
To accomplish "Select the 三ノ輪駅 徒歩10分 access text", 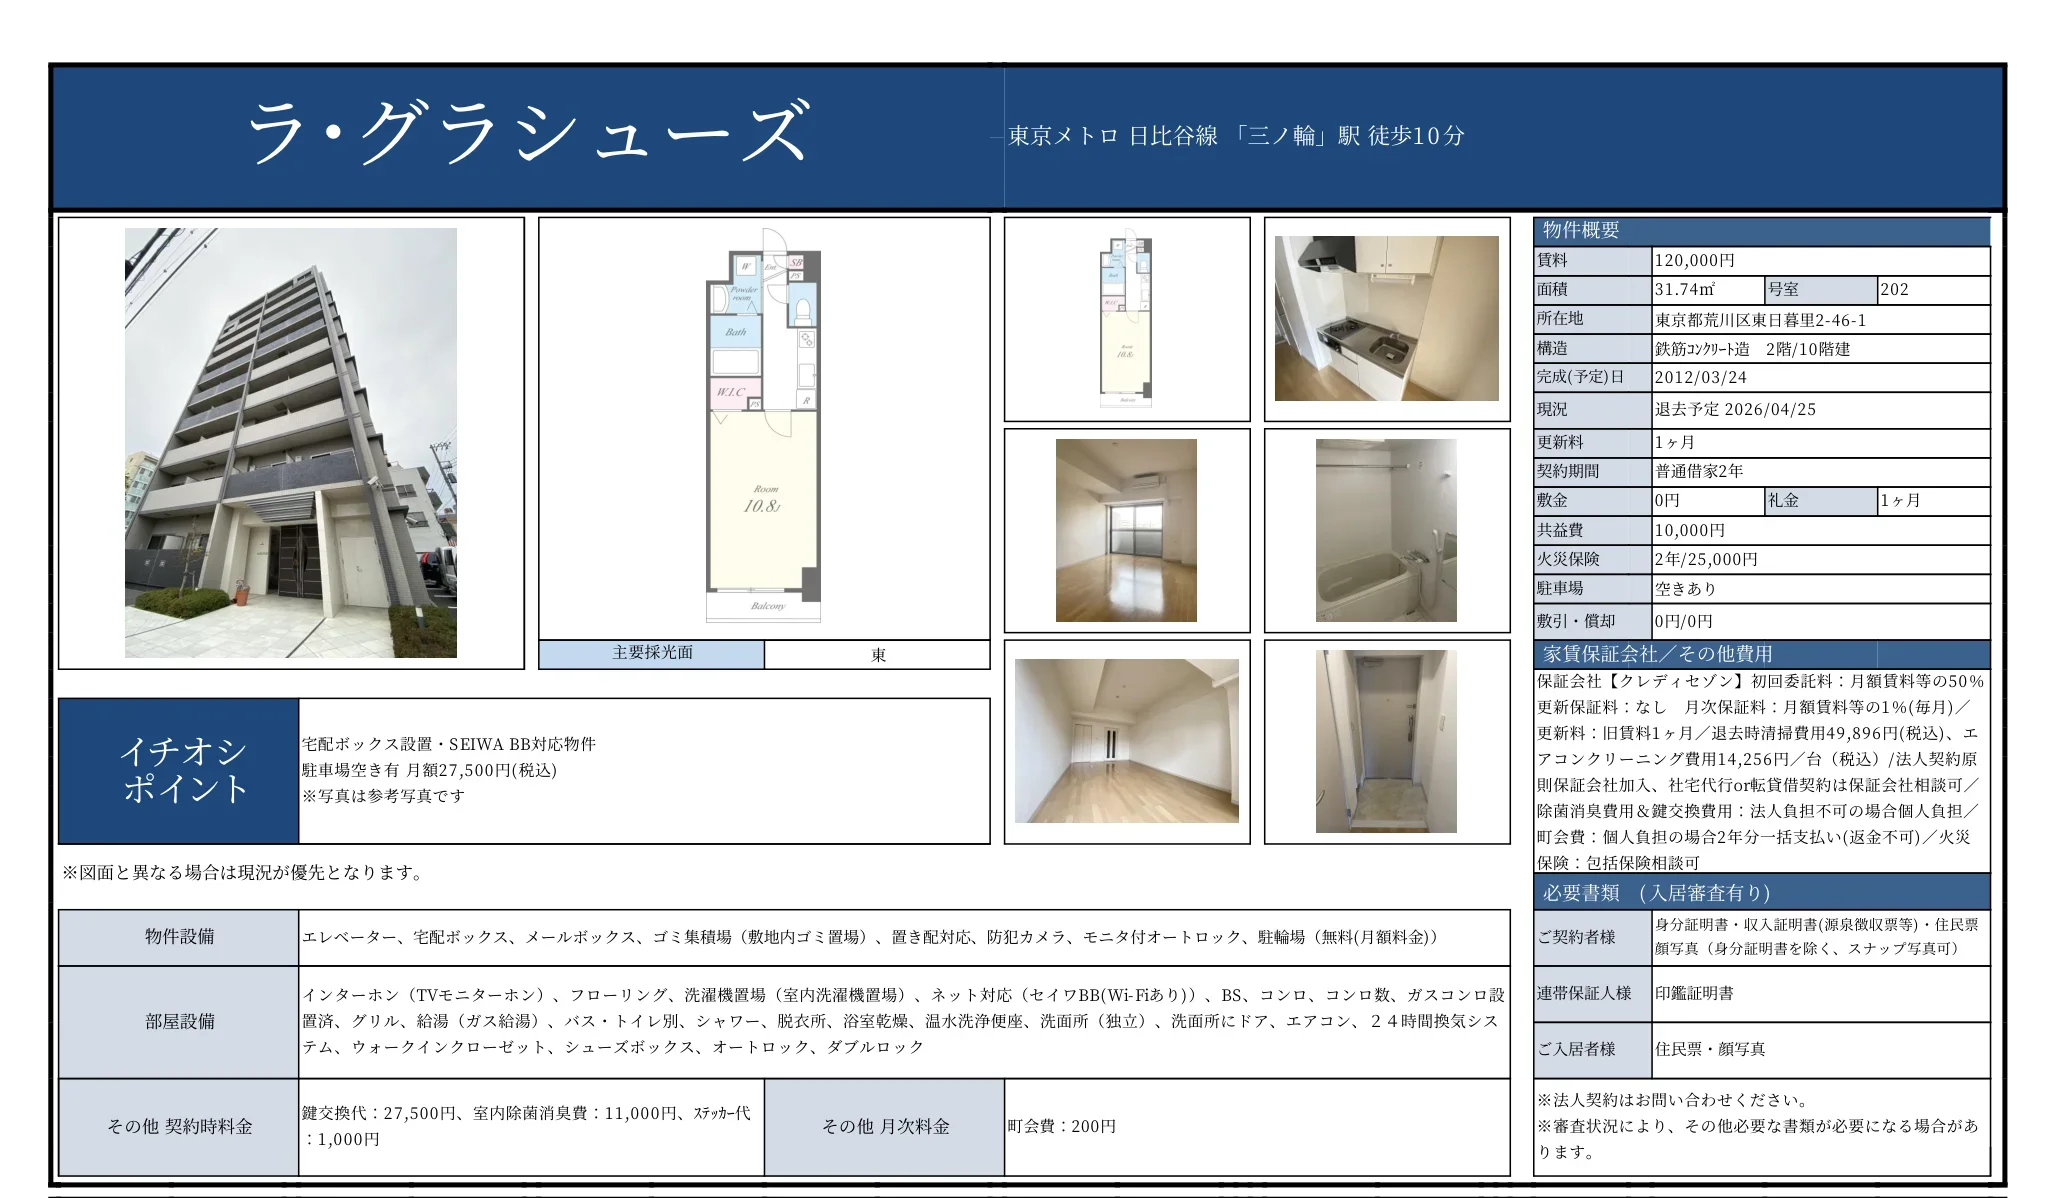I will coord(1235,140).
